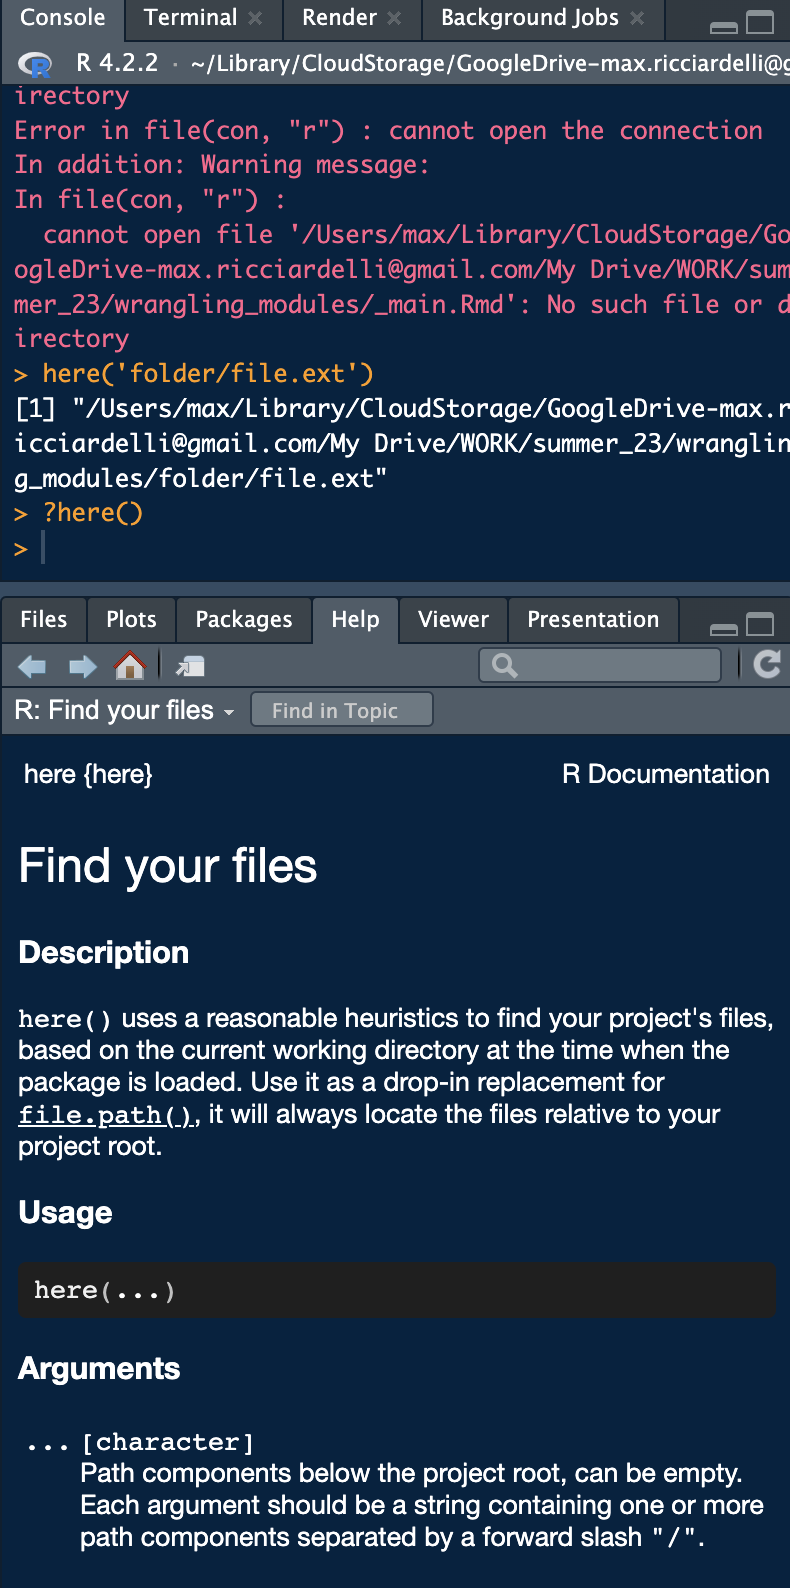Close the Background Jobs tab
The width and height of the screenshot is (790, 1588).
click(x=637, y=18)
